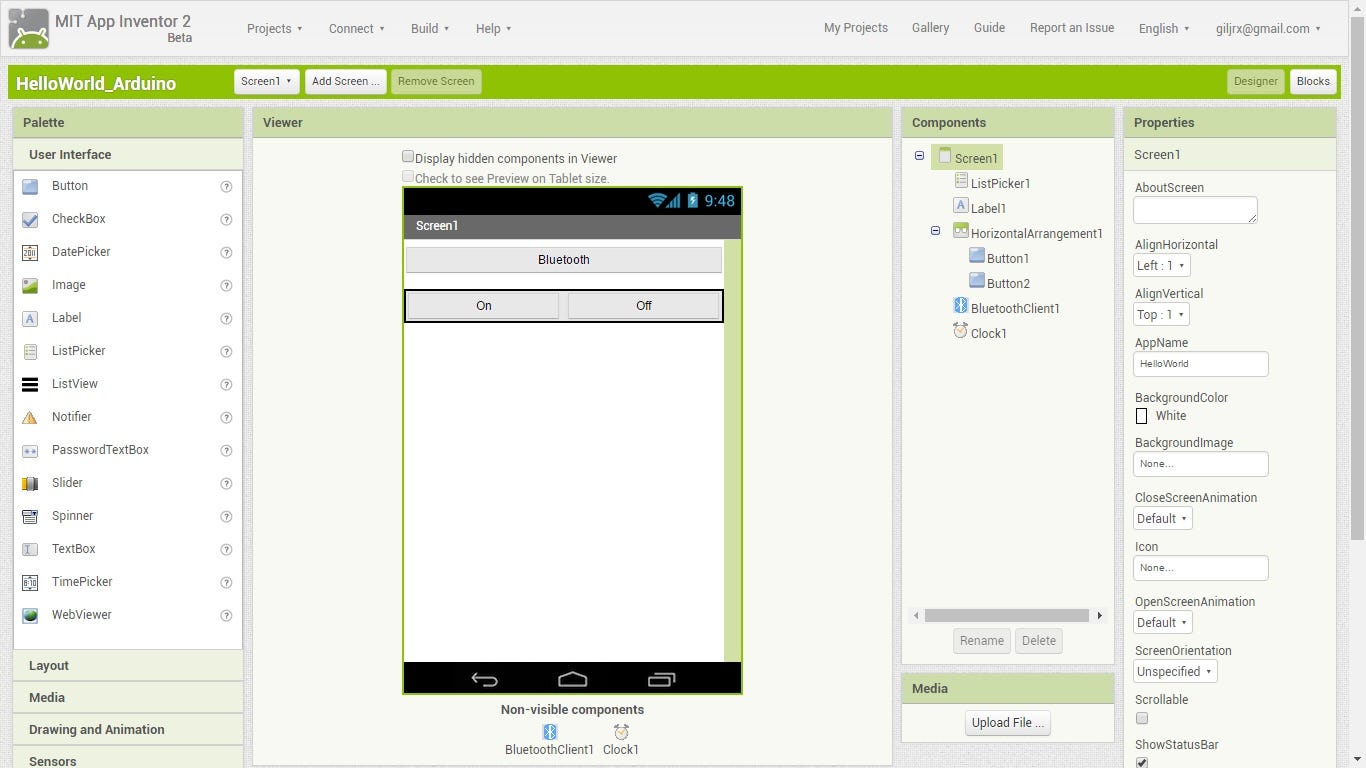Enable the Scrollable property checkbox

[1141, 717]
